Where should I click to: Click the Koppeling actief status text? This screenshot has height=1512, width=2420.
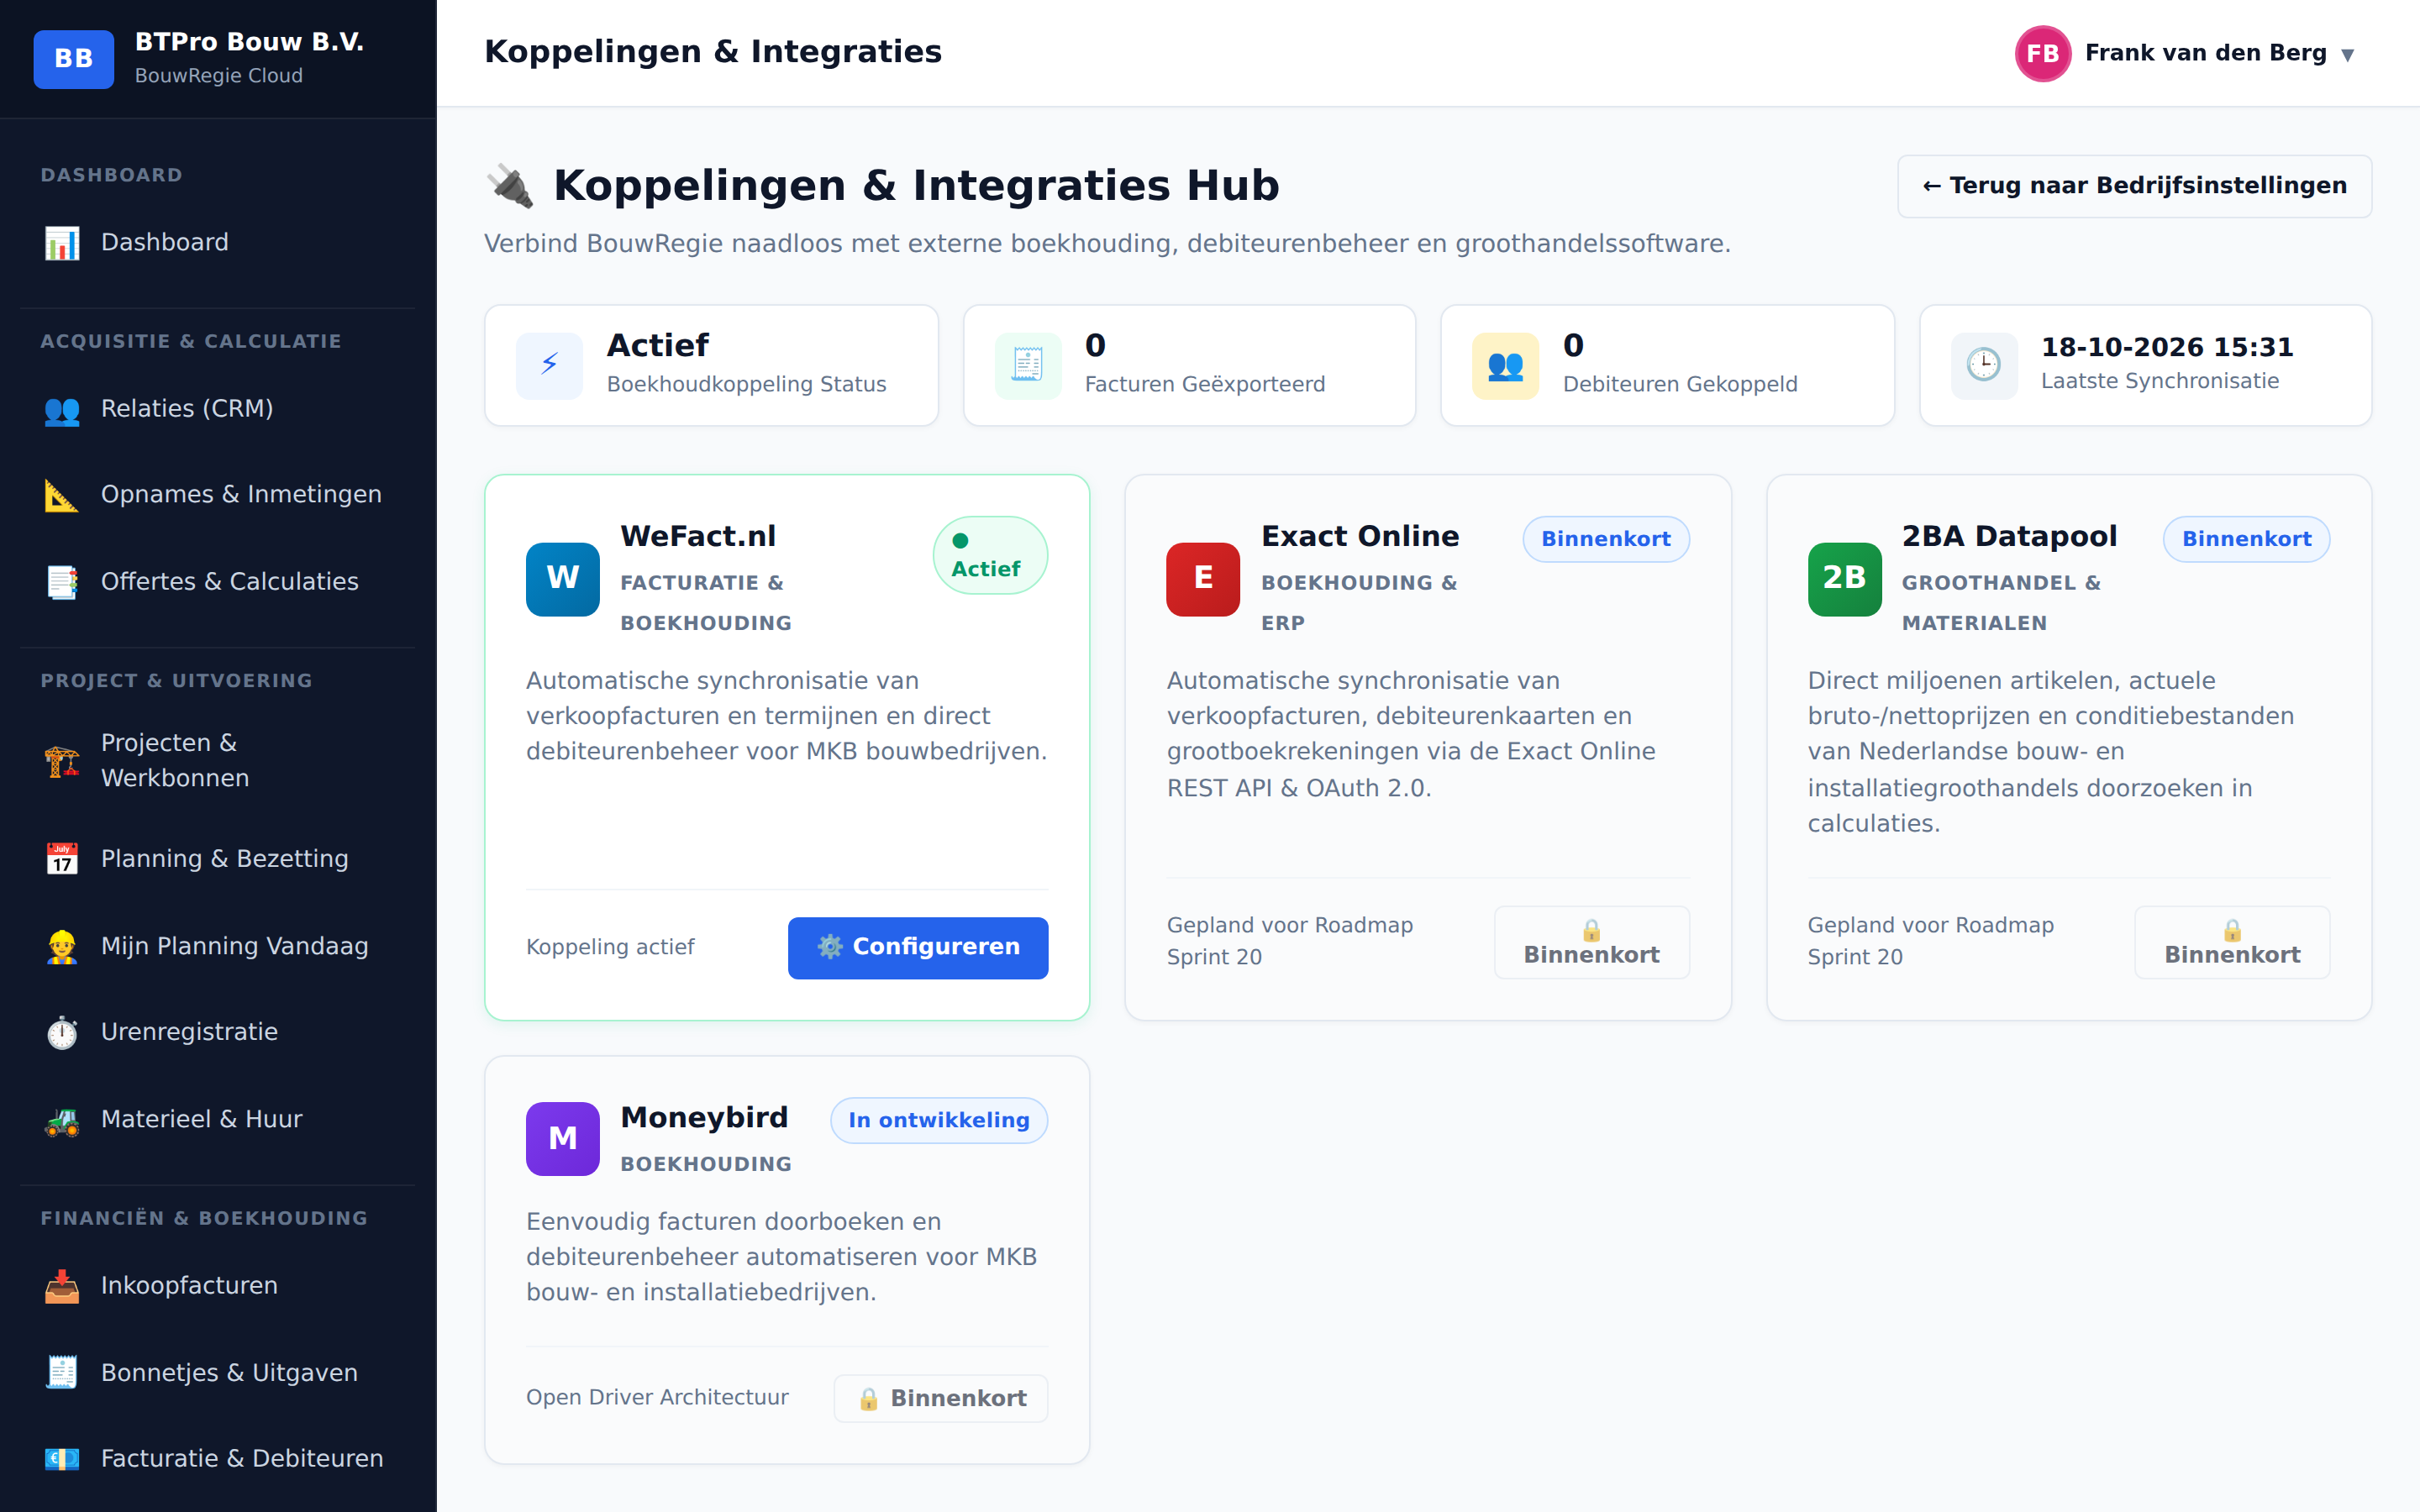610,947
